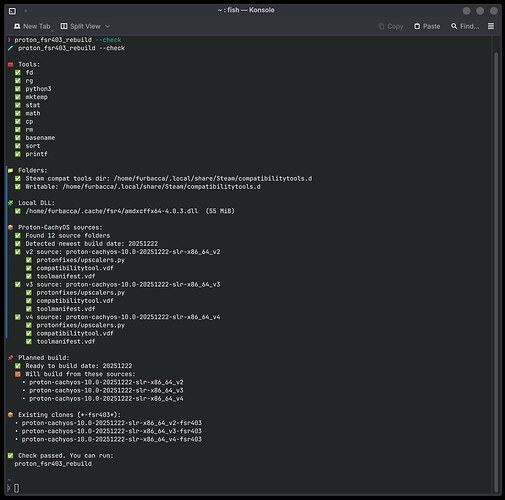Click the Split View toolbar button
The width and height of the screenshot is (505, 500).
81,26
